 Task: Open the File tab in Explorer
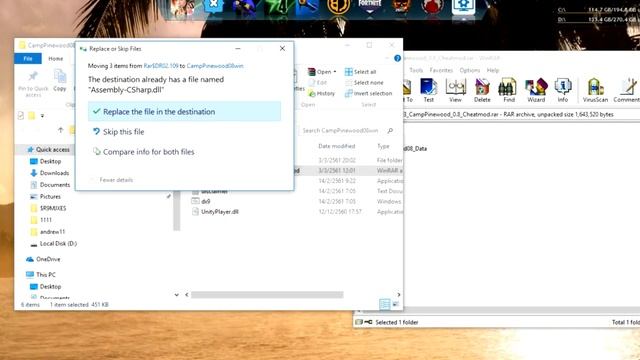click(28, 58)
